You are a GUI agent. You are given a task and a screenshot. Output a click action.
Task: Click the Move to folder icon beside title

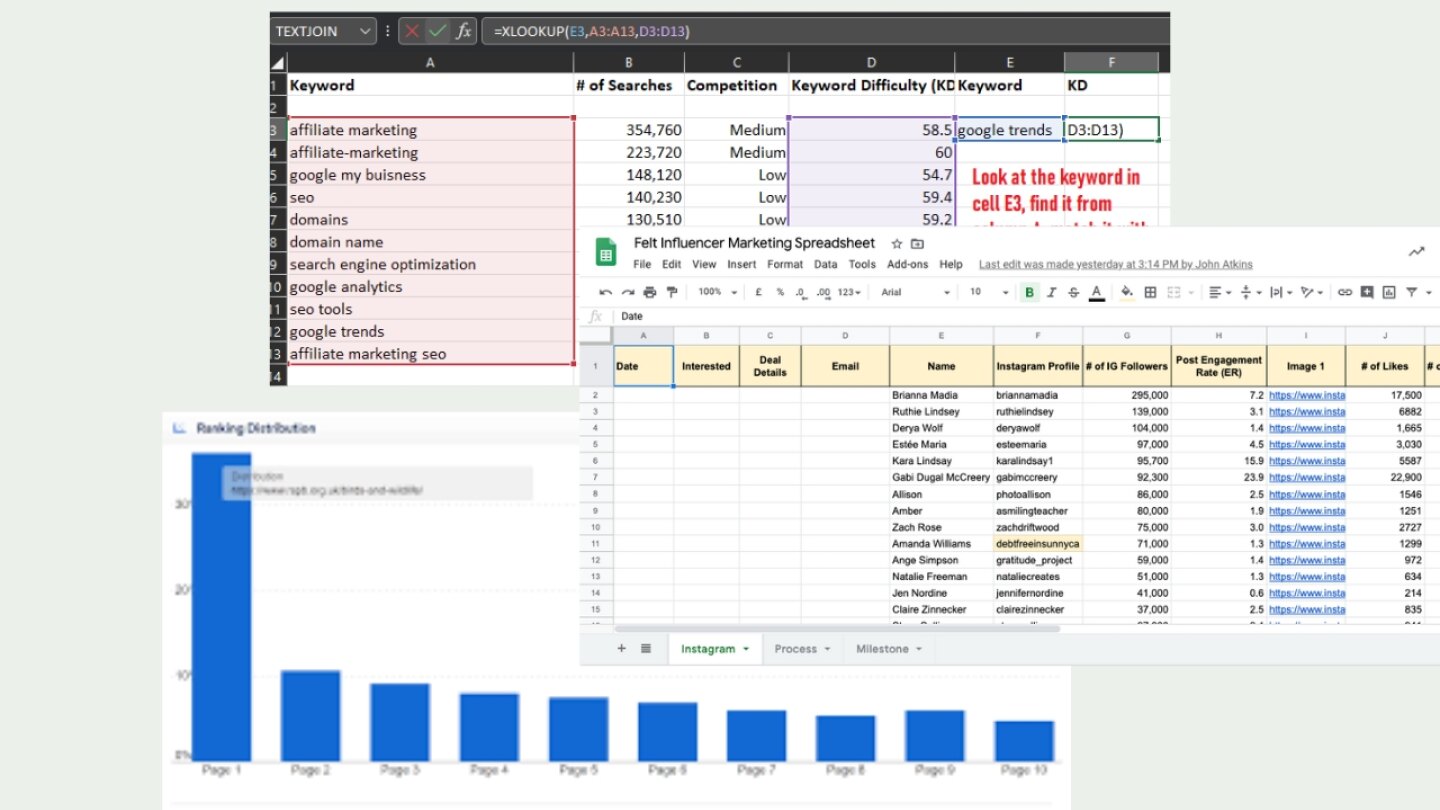pos(918,243)
